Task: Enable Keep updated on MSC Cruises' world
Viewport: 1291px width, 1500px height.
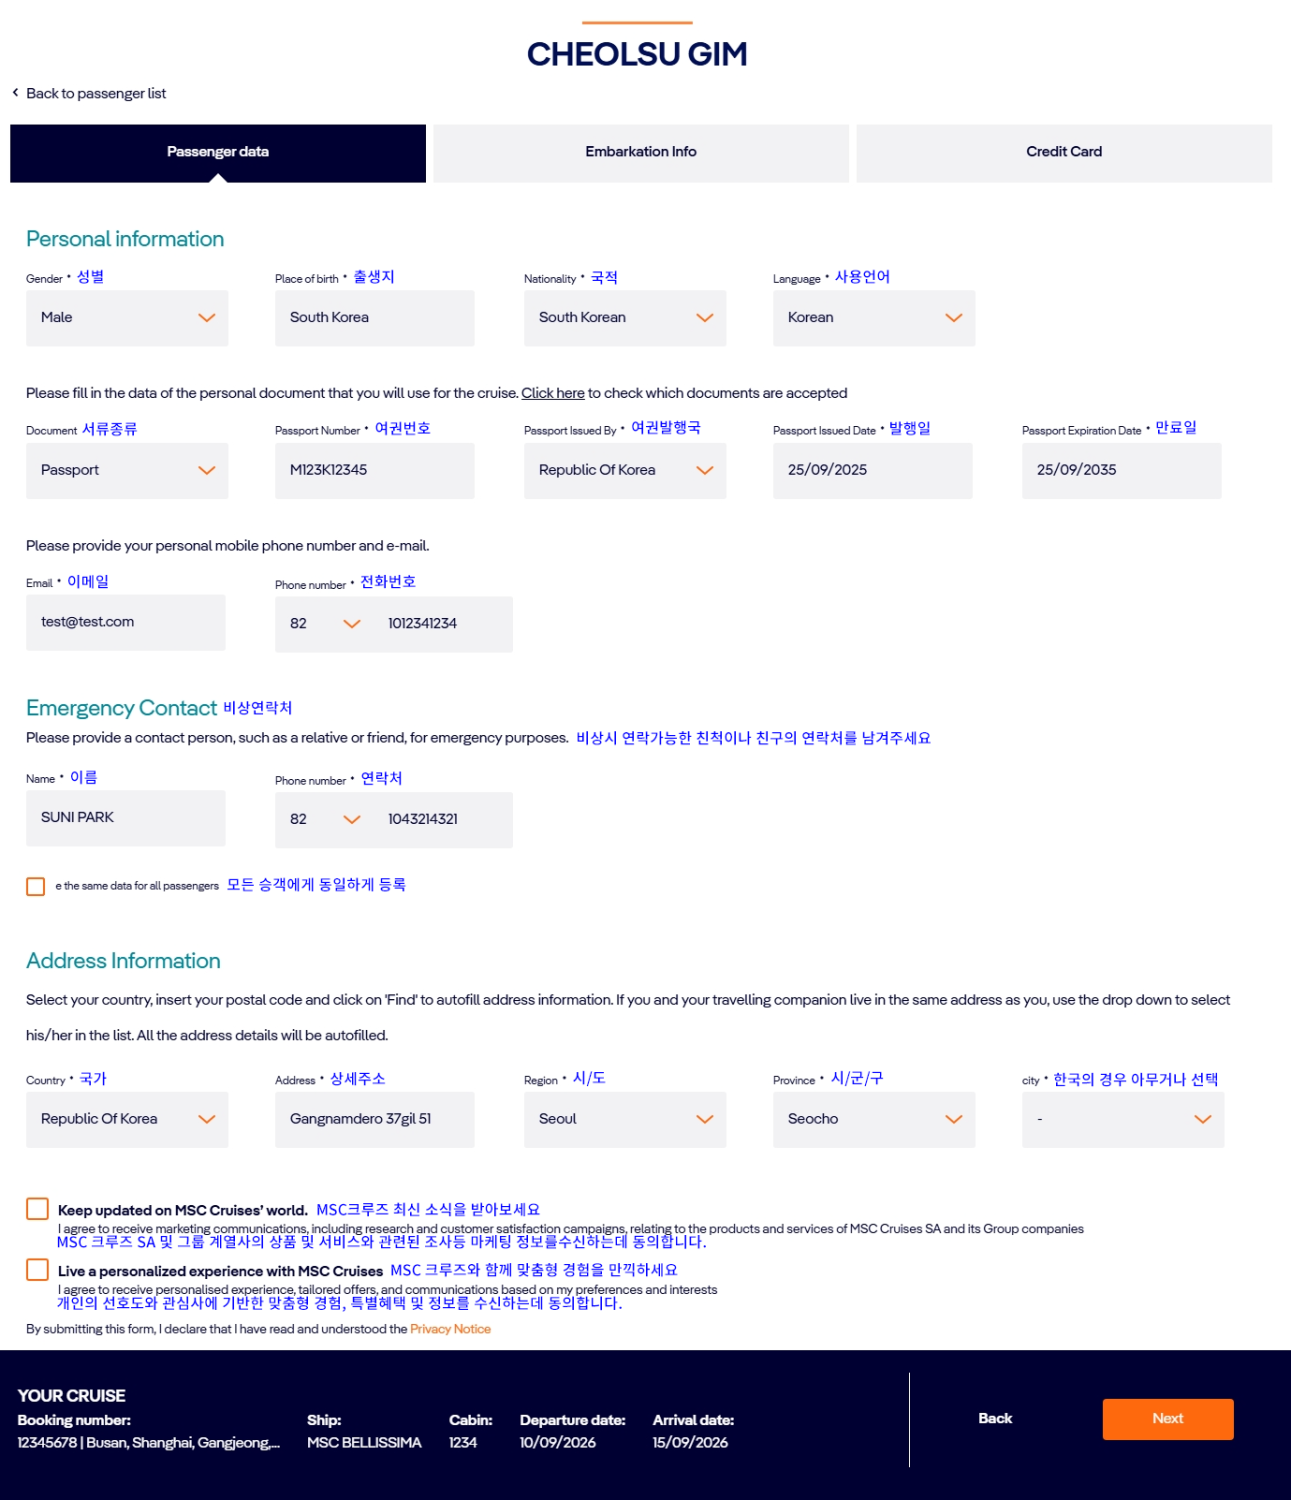Action: (38, 1209)
